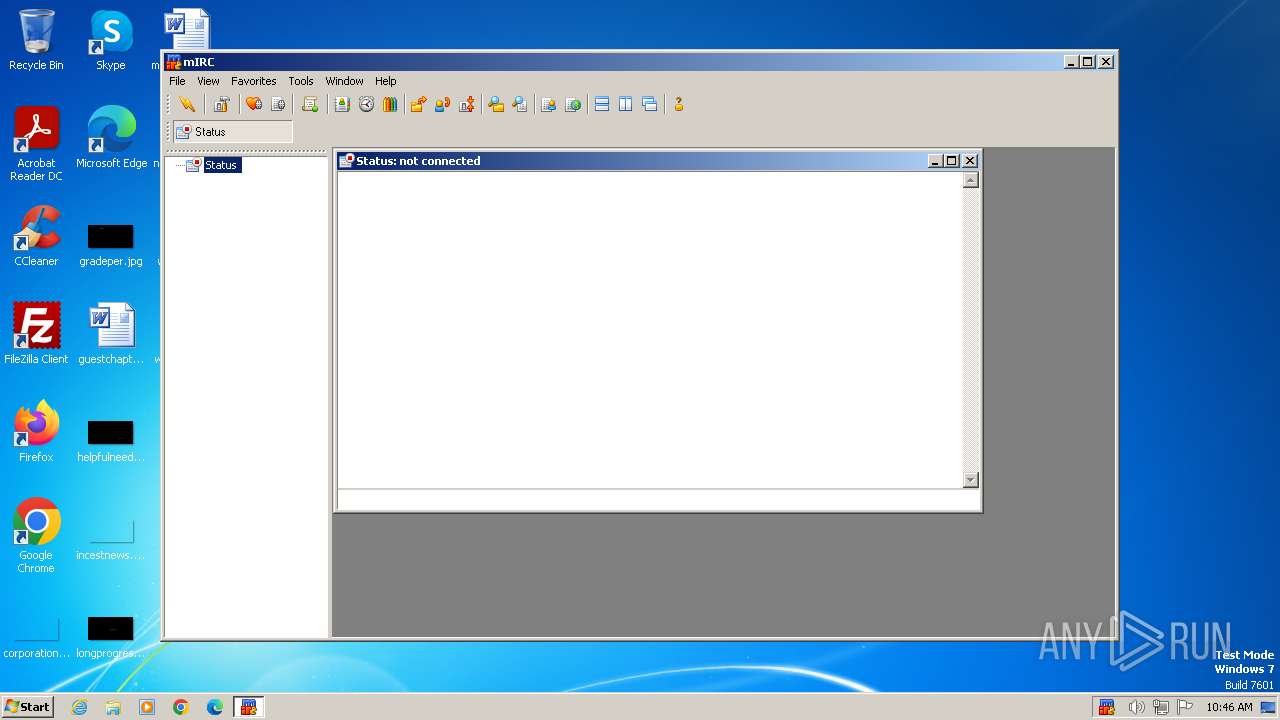
Task: Click the Status window vertical scrollbar track
Action: click(970, 330)
